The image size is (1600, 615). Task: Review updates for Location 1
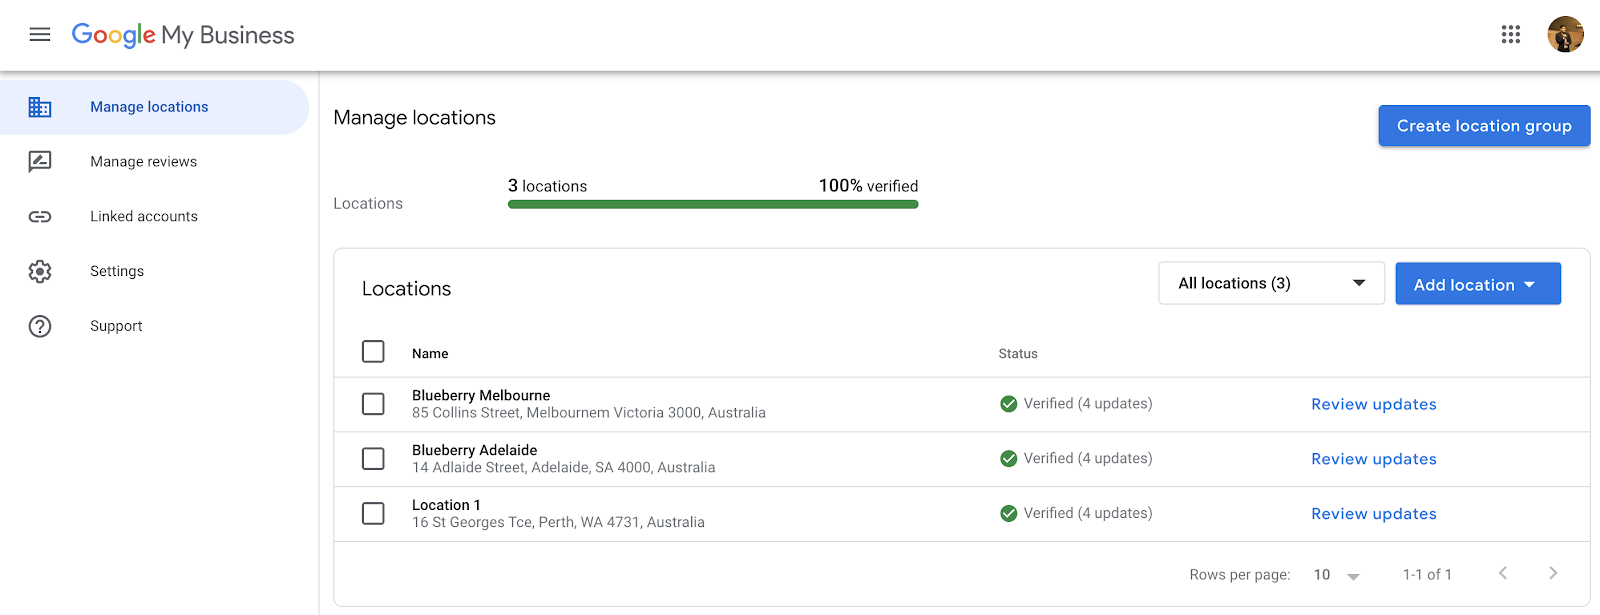pos(1374,514)
